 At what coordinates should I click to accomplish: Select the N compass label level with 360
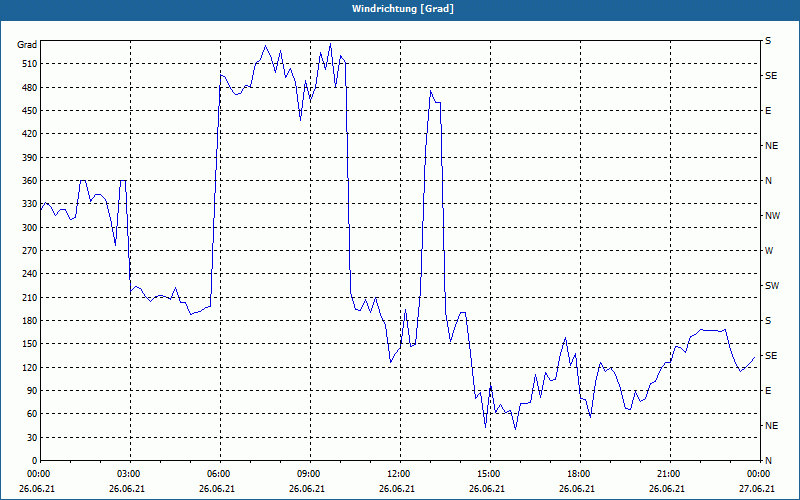[768, 181]
